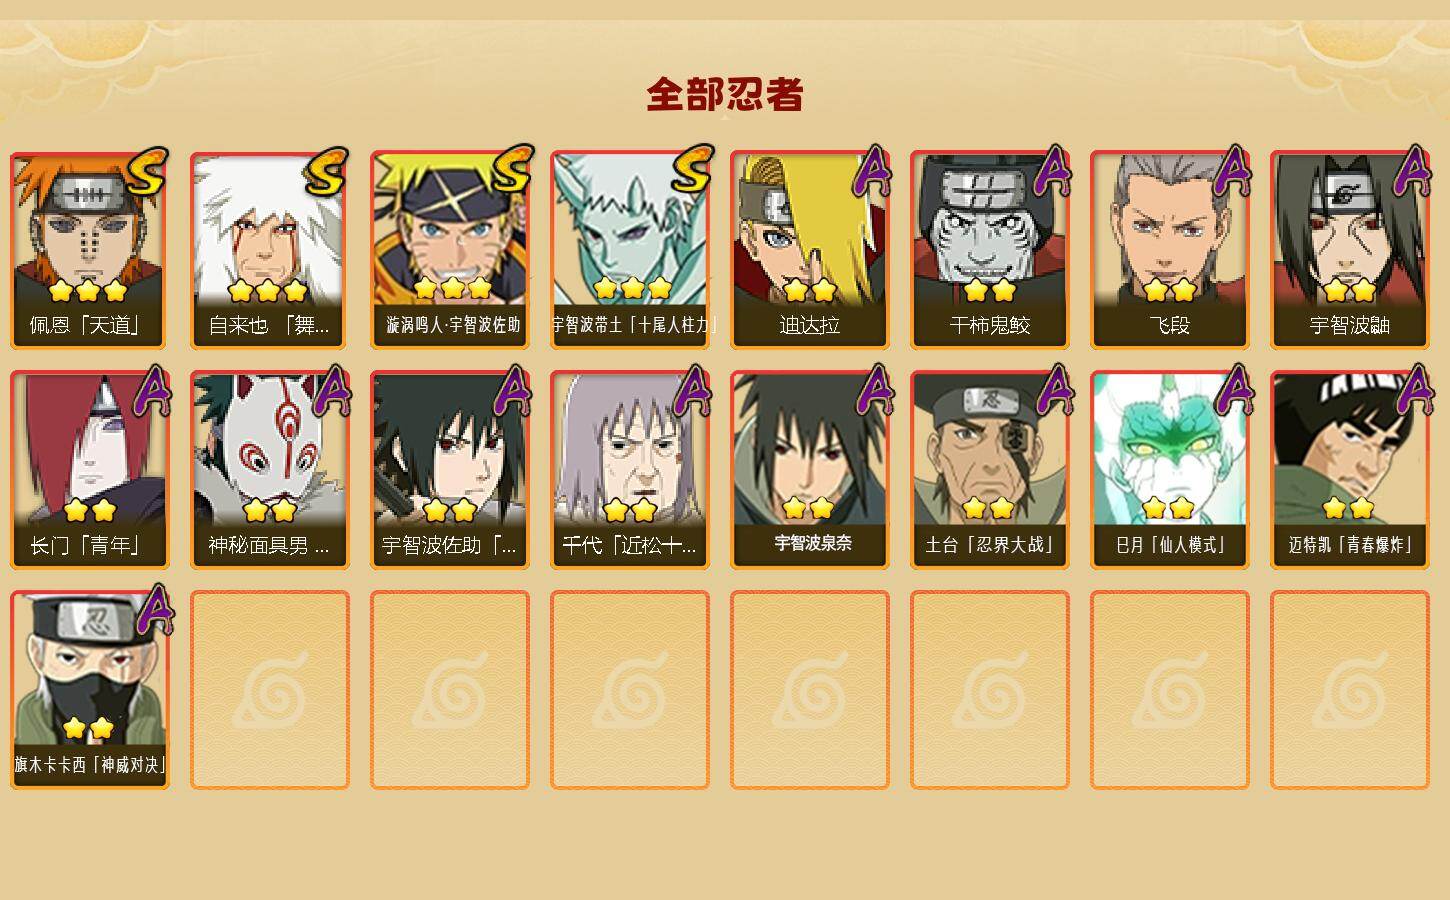Choose the 漩涡鸣人·宇智波佐助 card
The height and width of the screenshot is (900, 1450).
[450, 250]
